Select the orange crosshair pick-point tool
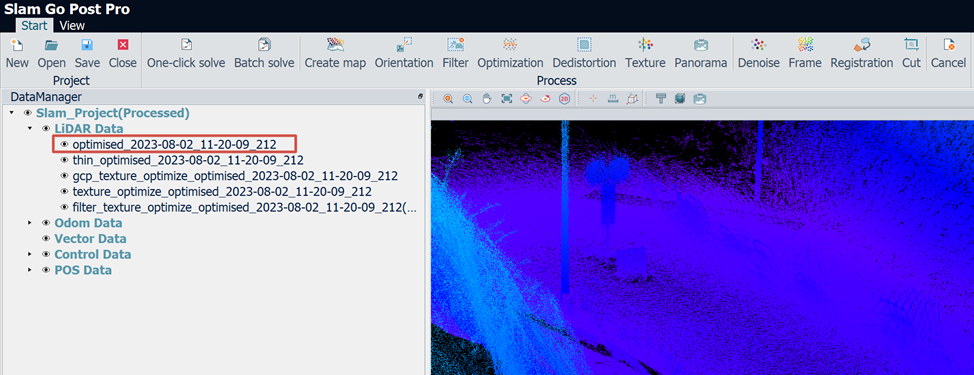 (x=593, y=99)
